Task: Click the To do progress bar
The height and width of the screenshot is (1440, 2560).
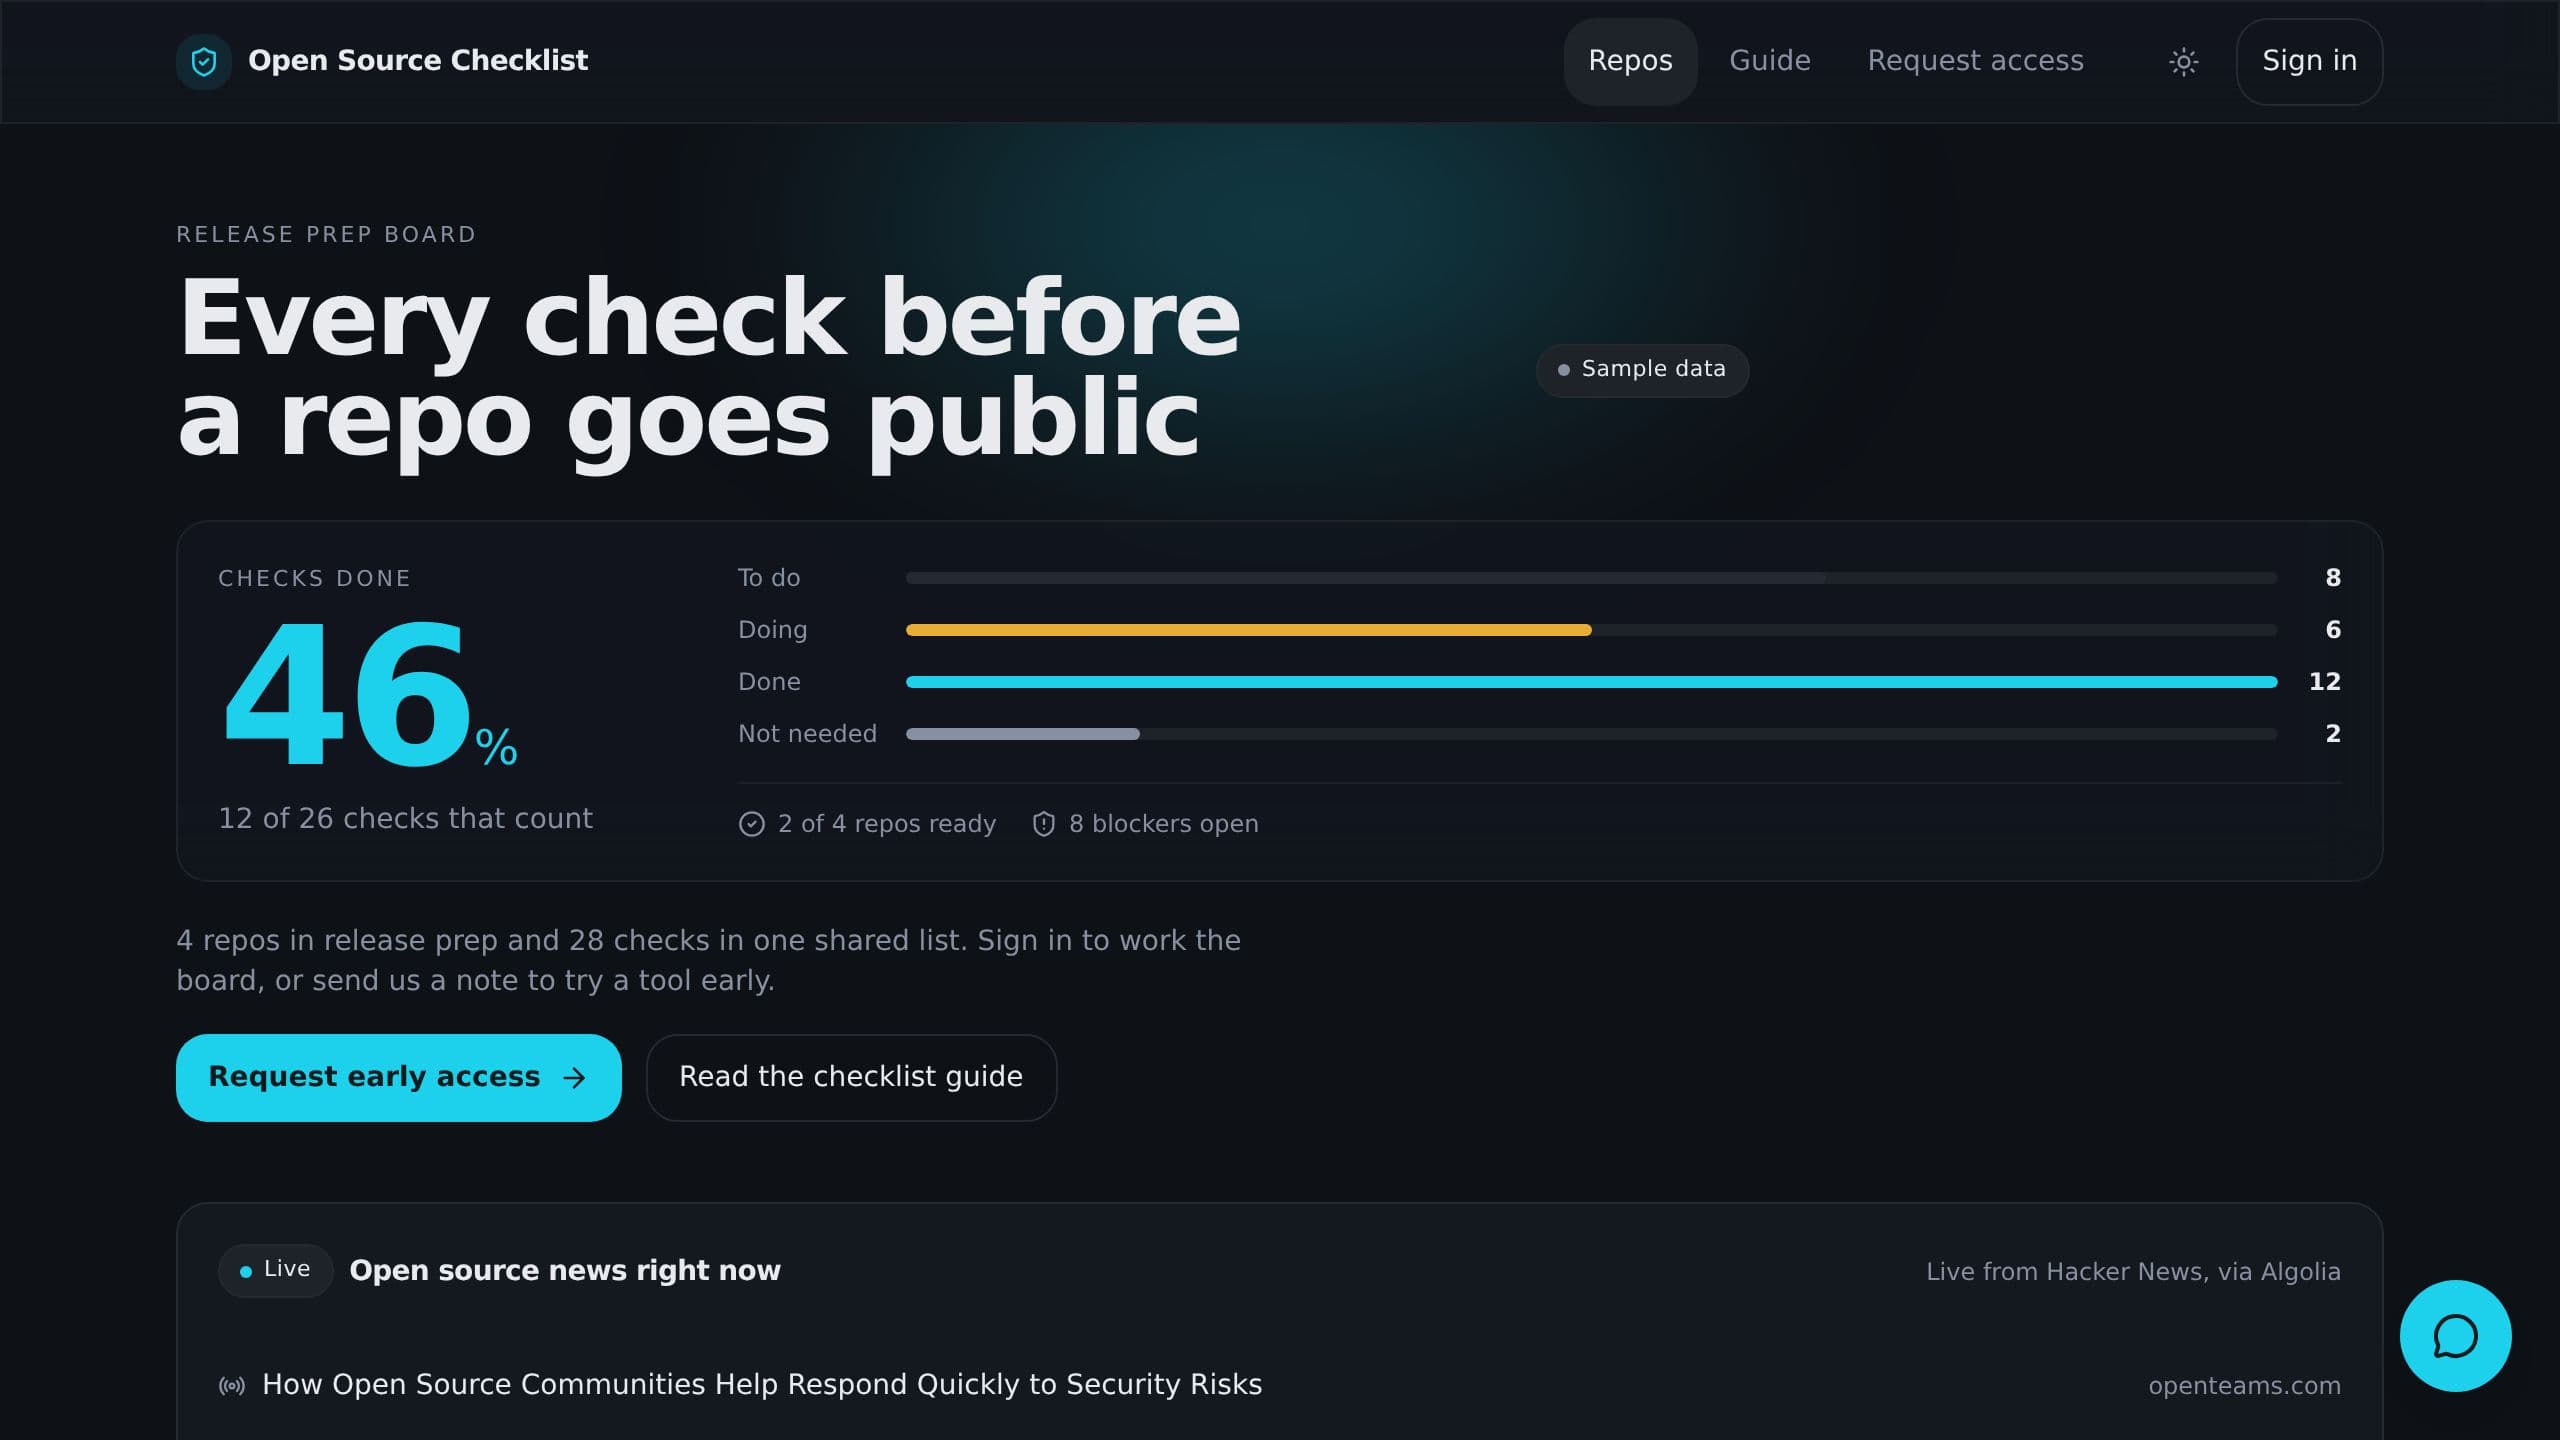Action: point(1591,578)
